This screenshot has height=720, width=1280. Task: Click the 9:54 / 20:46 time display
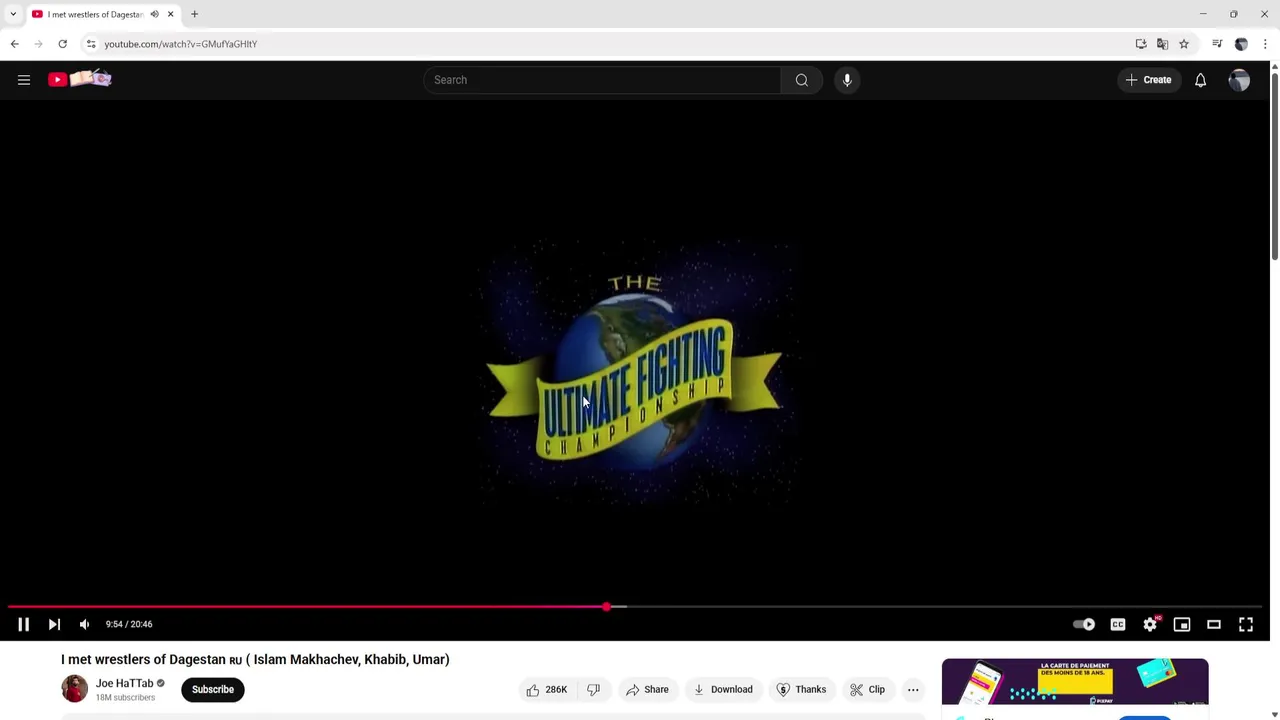(129, 624)
